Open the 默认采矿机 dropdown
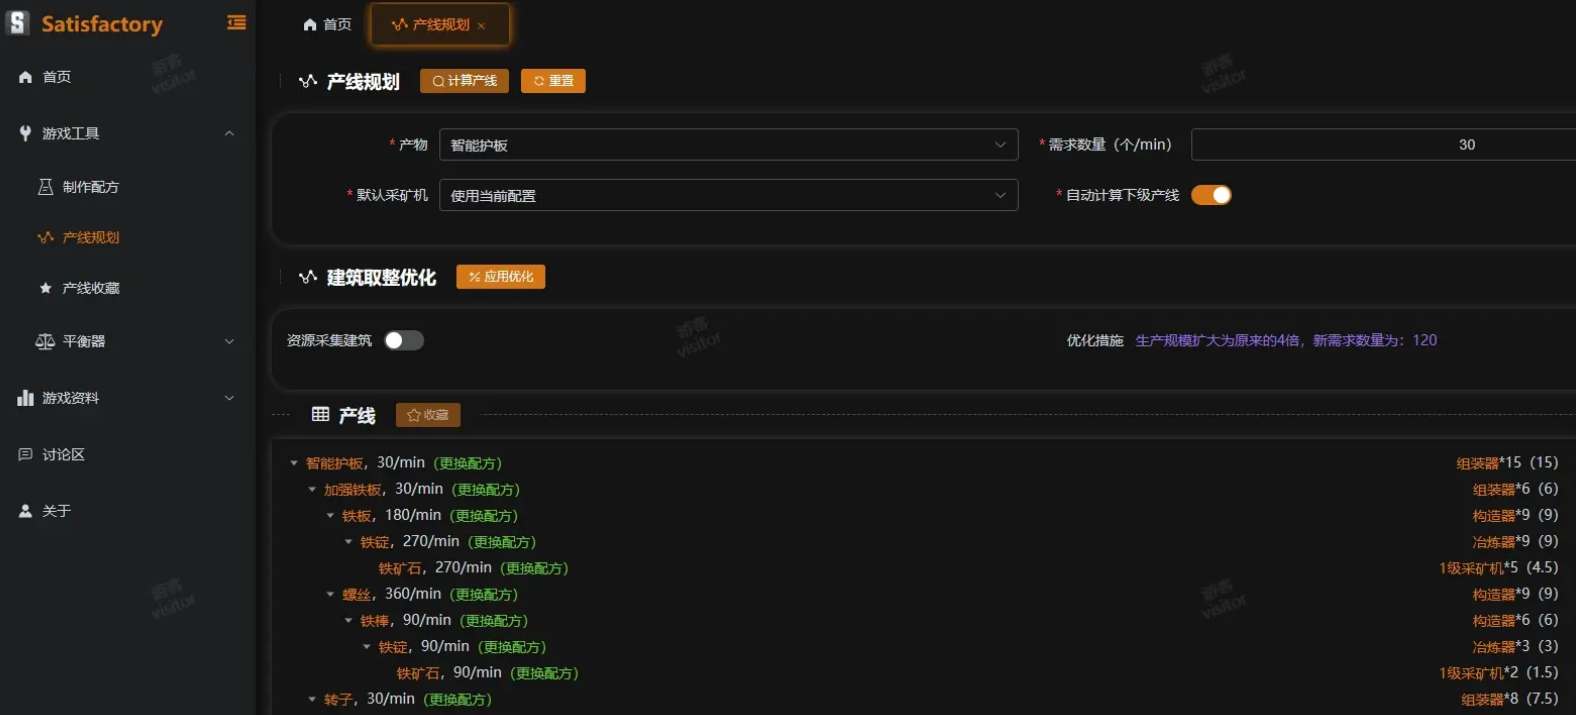Image resolution: width=1576 pixels, height=715 pixels. [728, 196]
